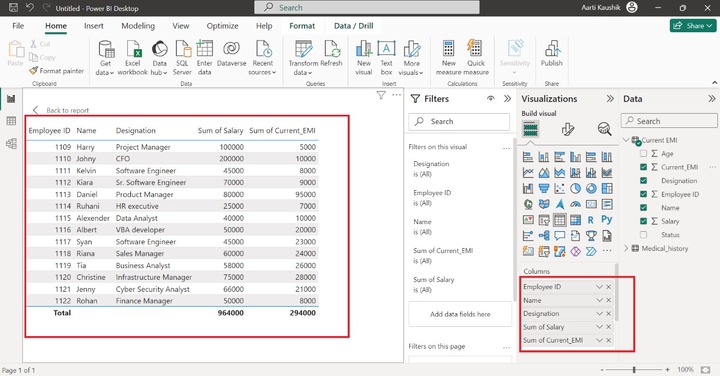Switch to Table view in sidebar
Screen dimensions: 720x376
(11, 121)
